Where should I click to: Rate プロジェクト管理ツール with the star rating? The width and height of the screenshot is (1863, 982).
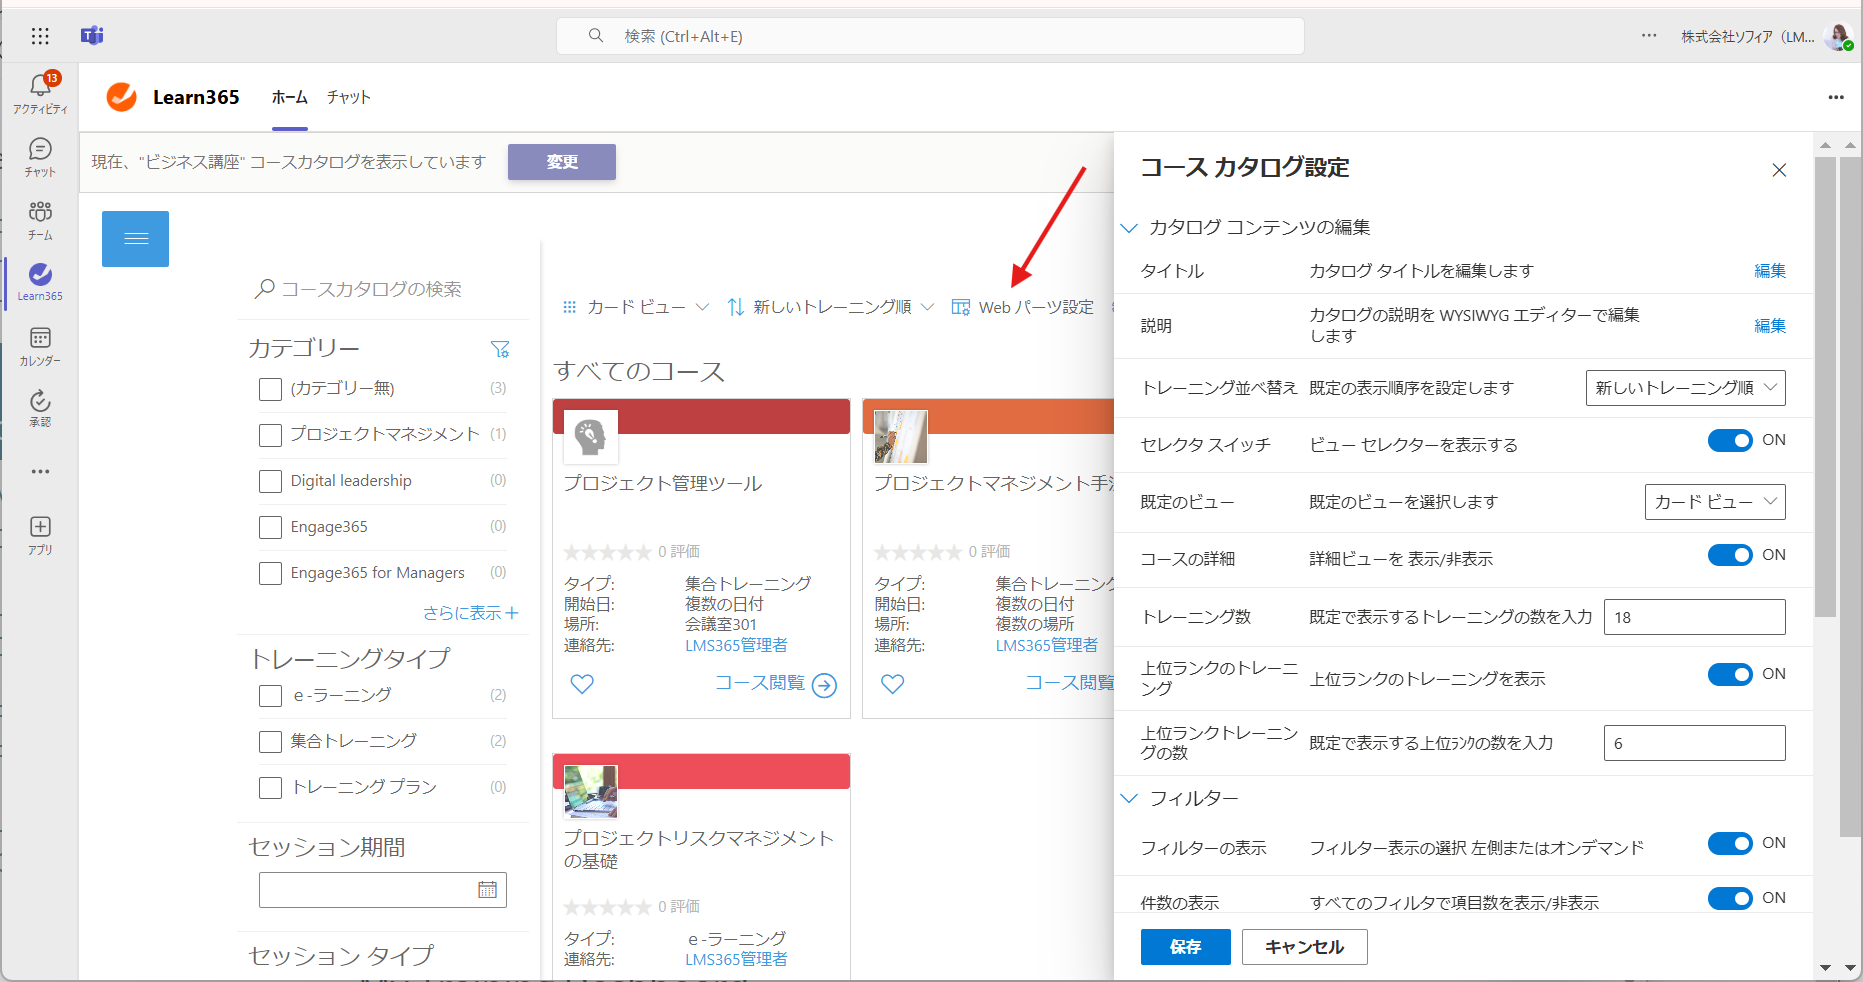[x=607, y=552]
